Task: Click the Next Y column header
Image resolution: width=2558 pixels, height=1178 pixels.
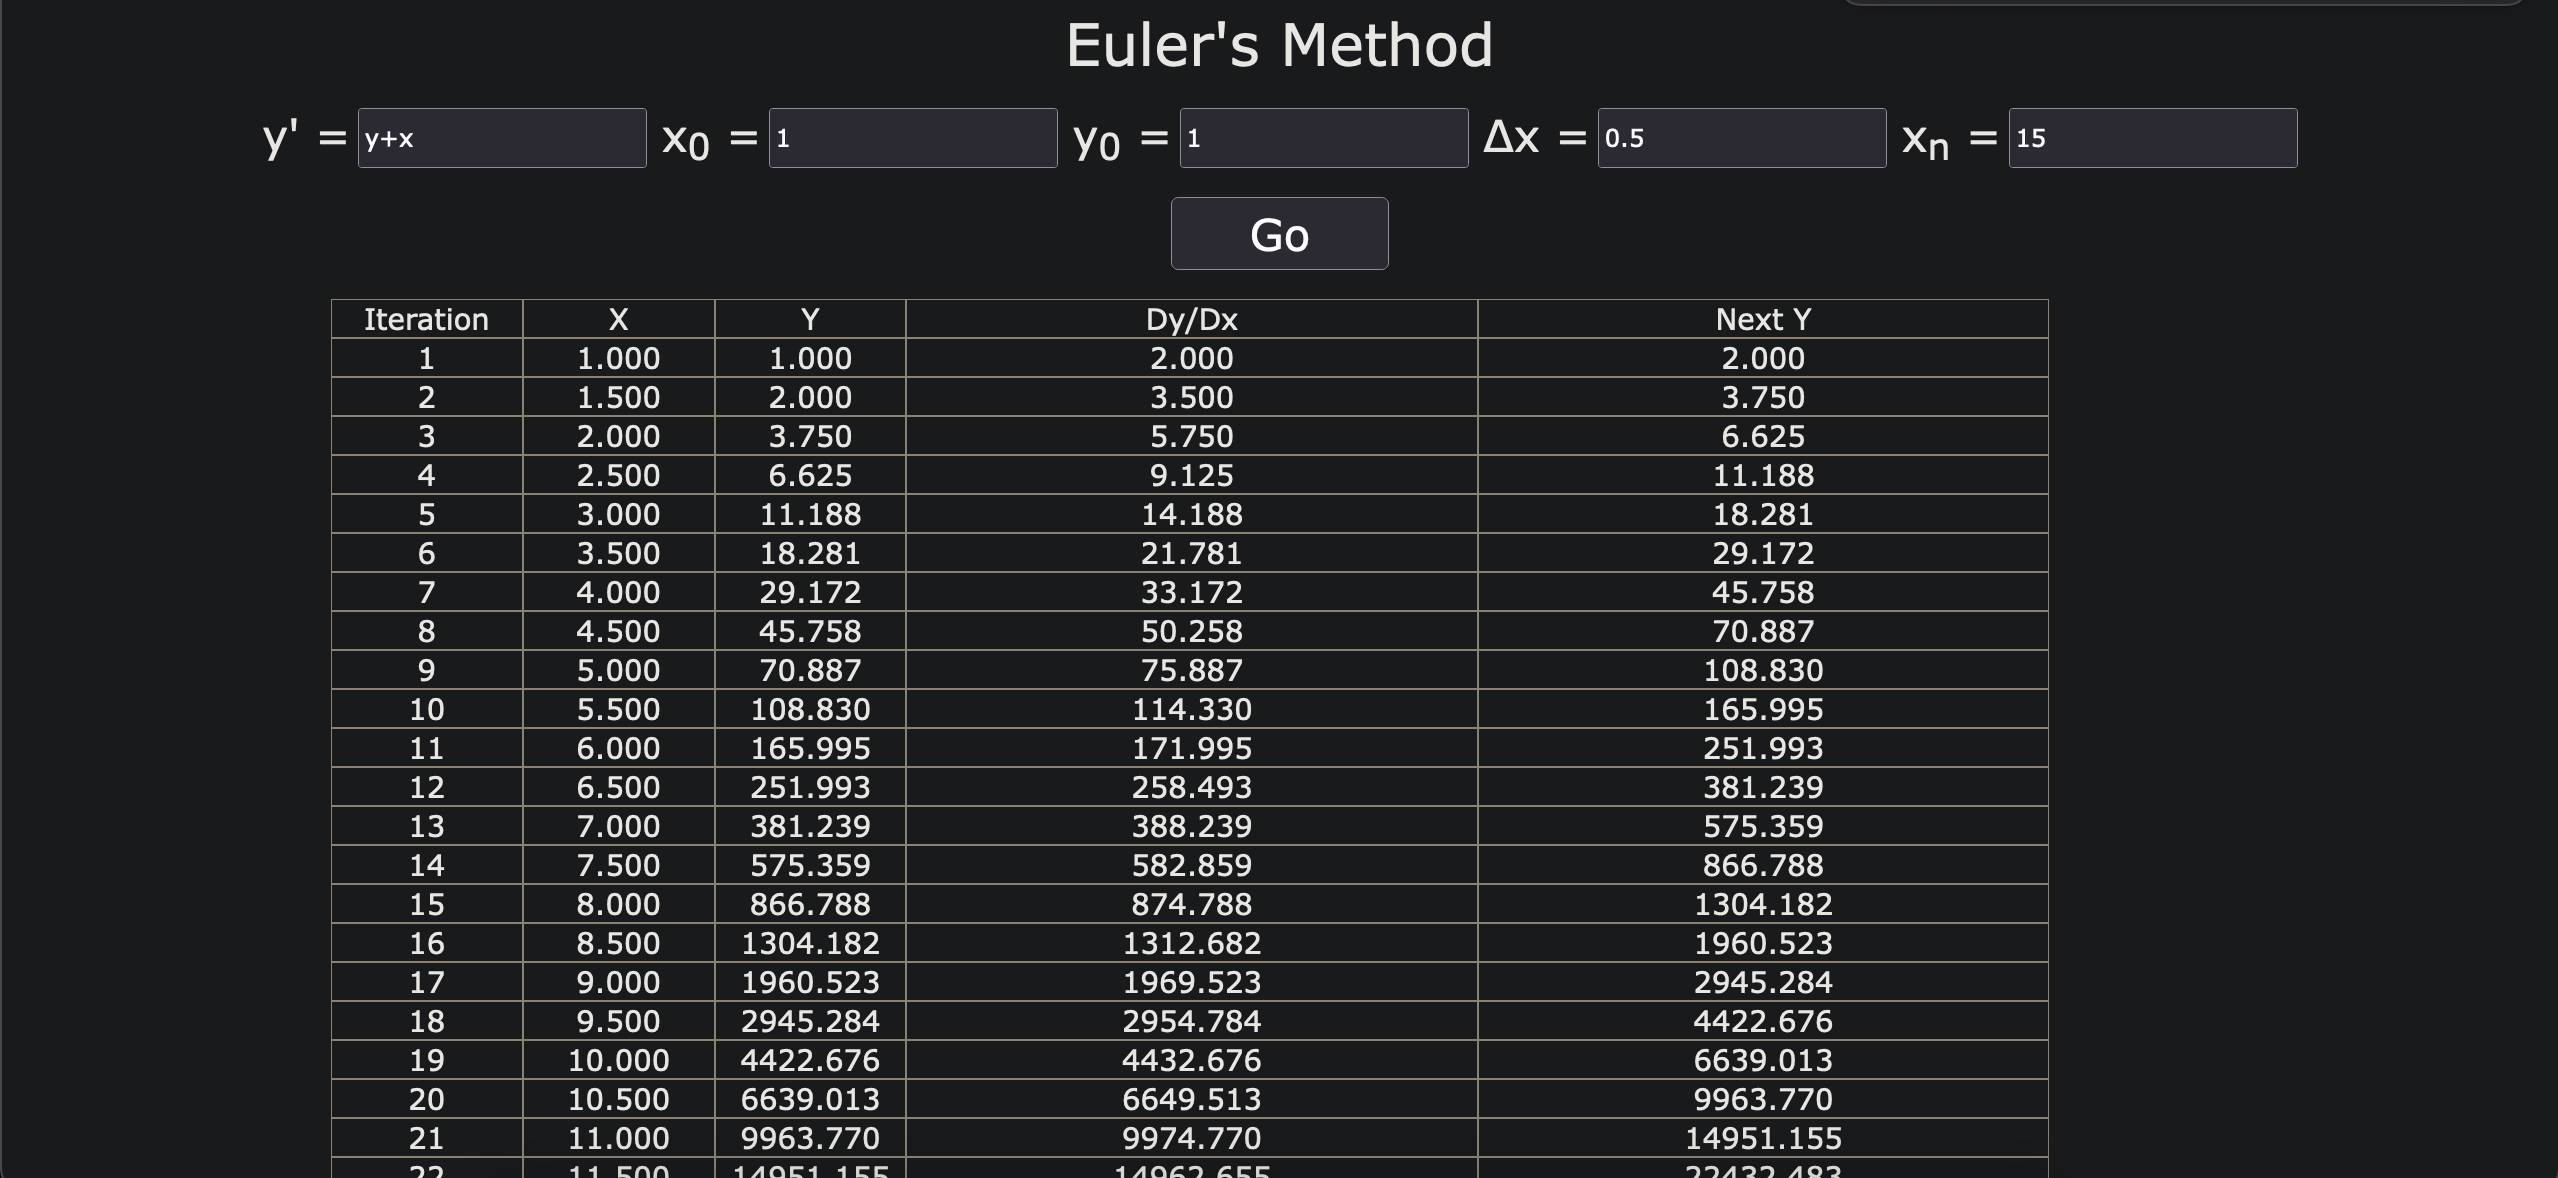Action: (1762, 318)
